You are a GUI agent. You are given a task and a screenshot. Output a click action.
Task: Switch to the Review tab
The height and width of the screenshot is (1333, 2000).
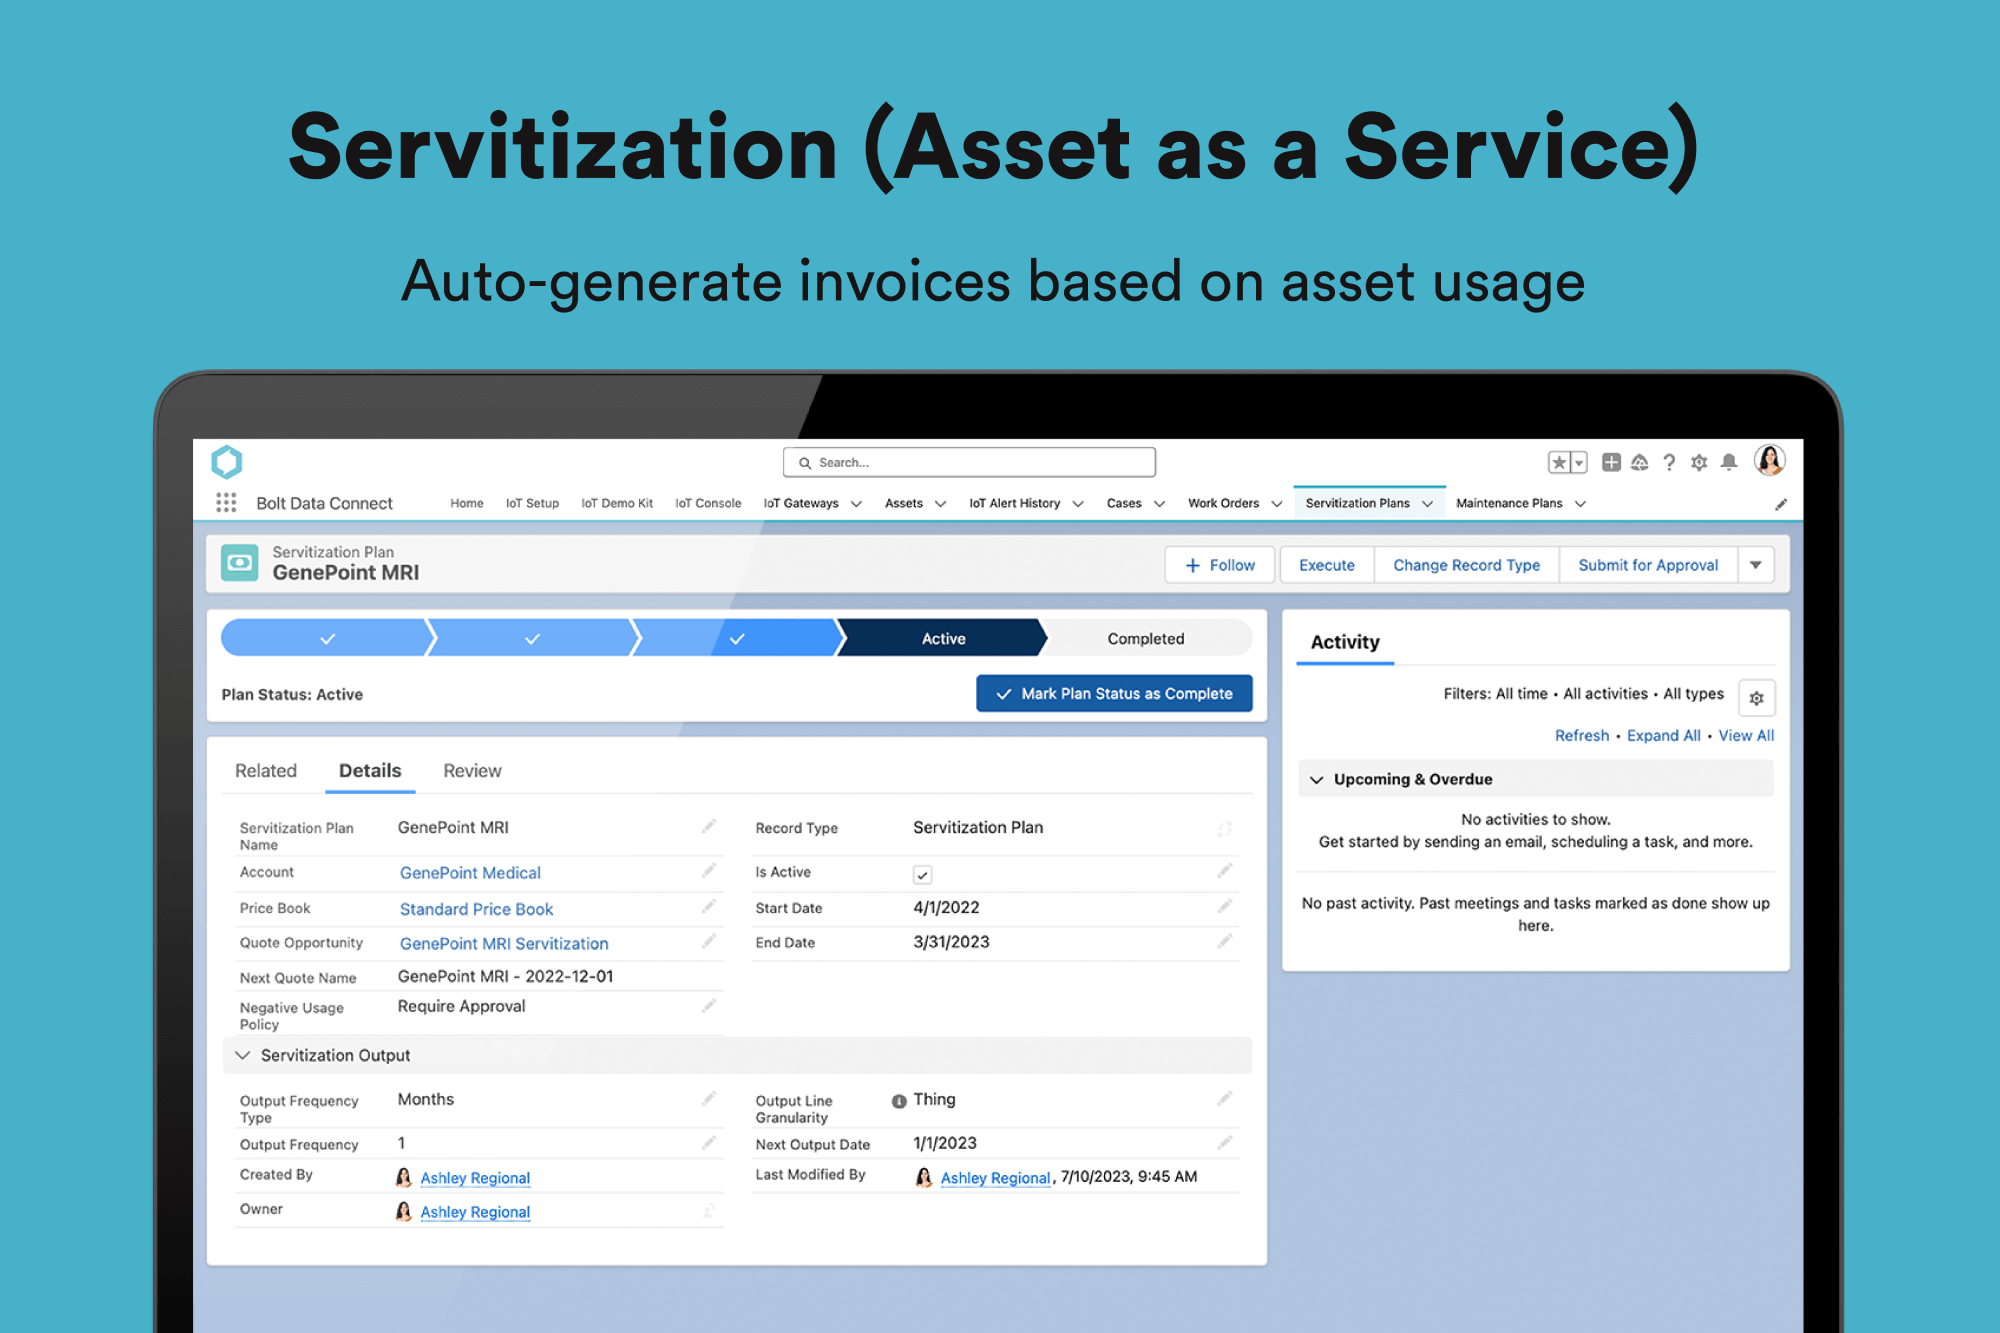472,770
